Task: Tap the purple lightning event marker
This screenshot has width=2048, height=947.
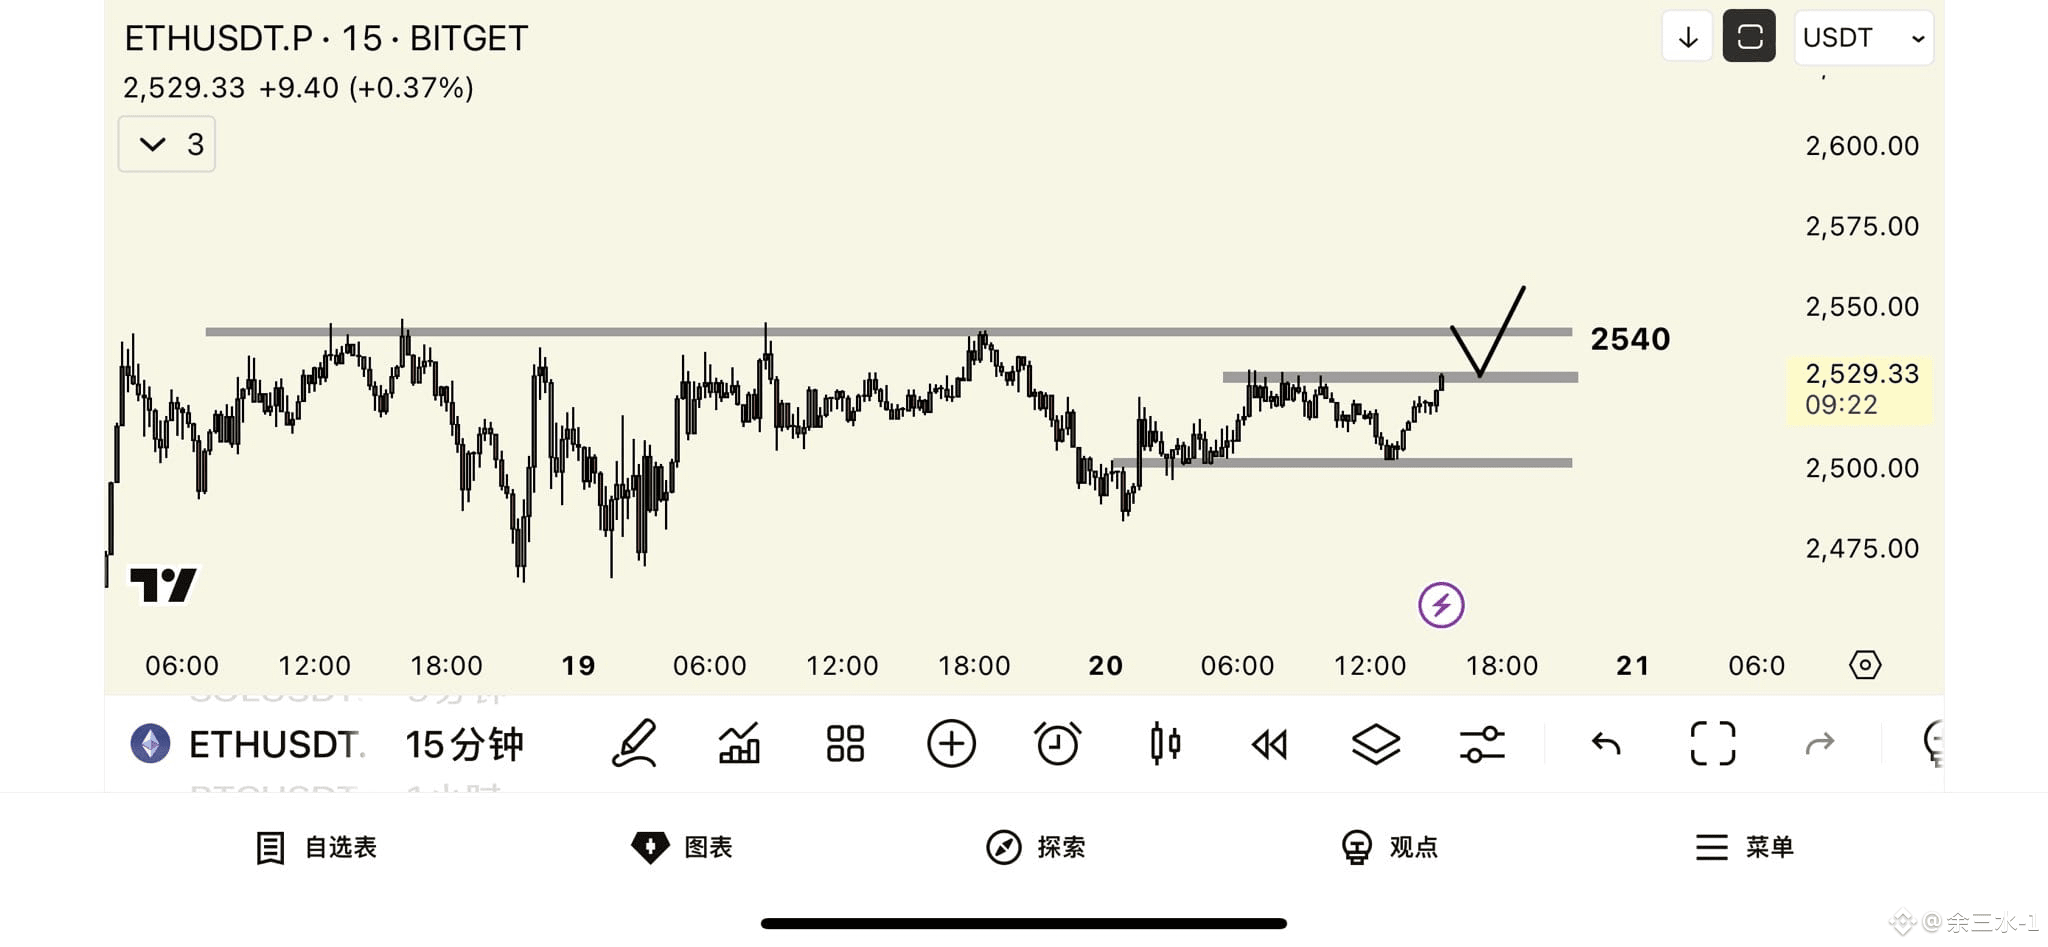Action: coord(1441,605)
